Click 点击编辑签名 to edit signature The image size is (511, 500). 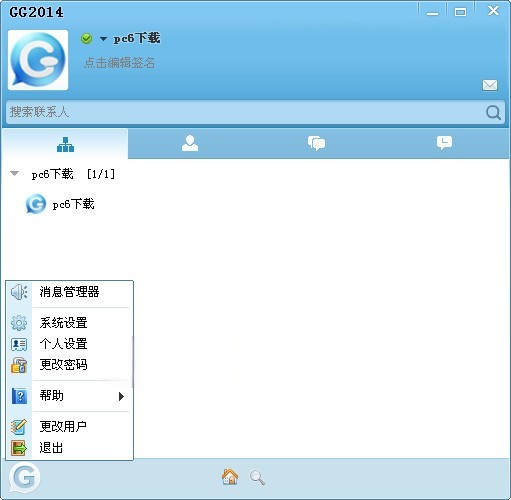coord(119,63)
